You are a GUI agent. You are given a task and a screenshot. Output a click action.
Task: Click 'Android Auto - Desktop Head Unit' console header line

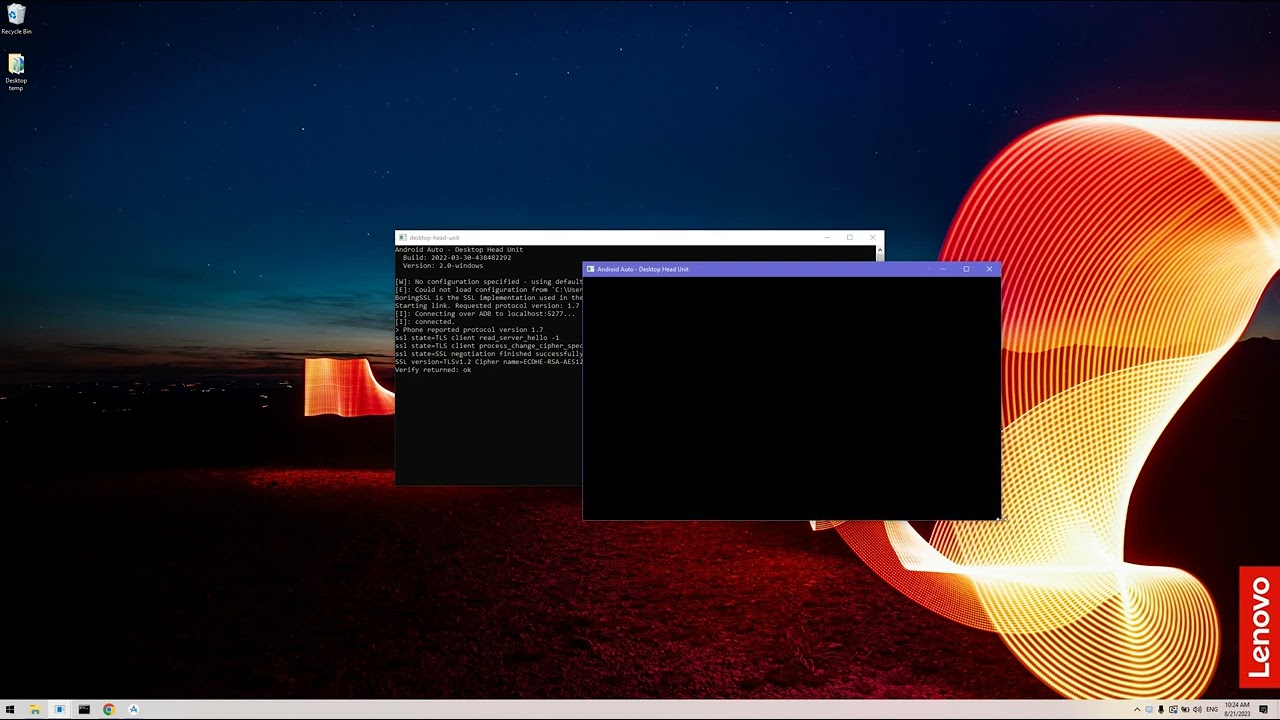(459, 250)
